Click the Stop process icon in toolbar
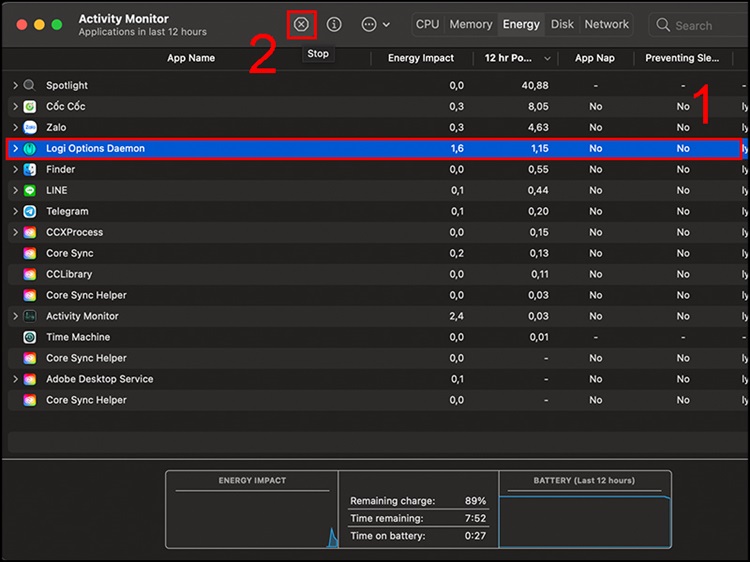The height and width of the screenshot is (562, 750). point(301,24)
